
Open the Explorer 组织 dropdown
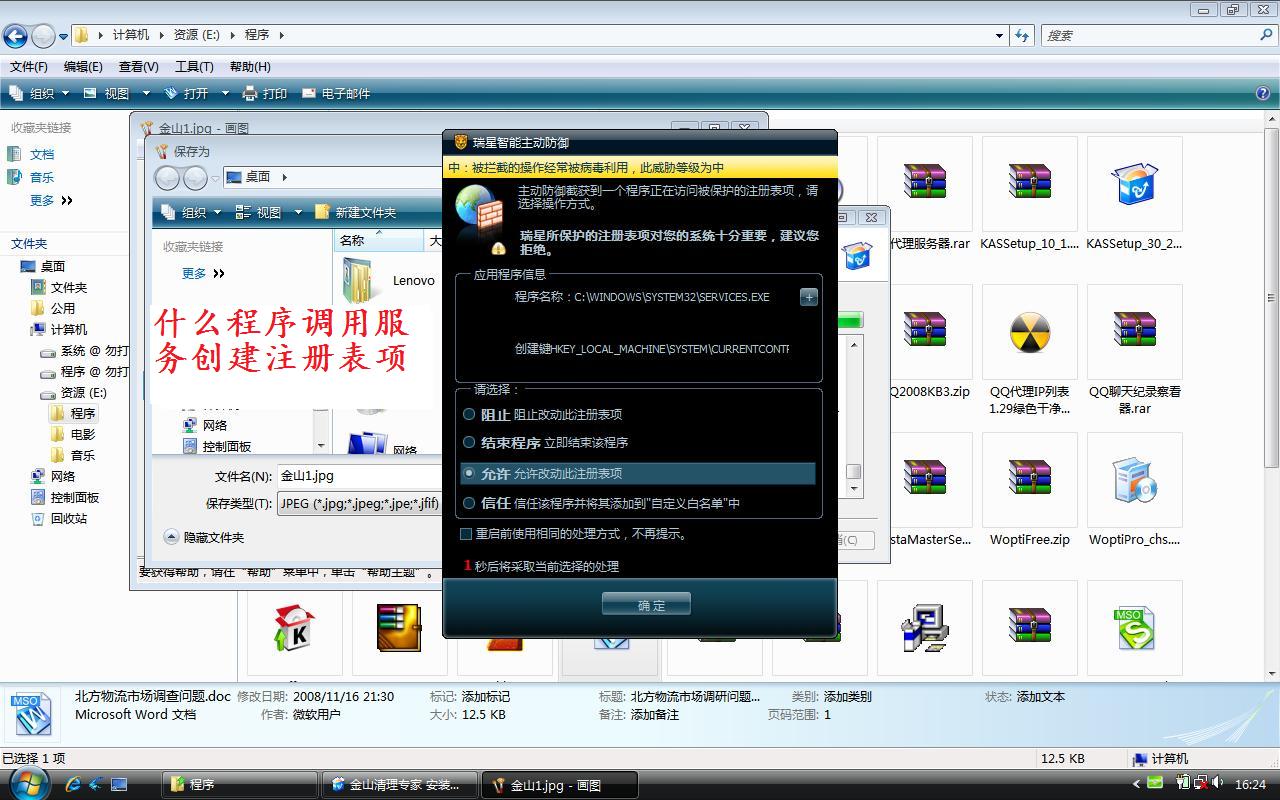coord(41,93)
